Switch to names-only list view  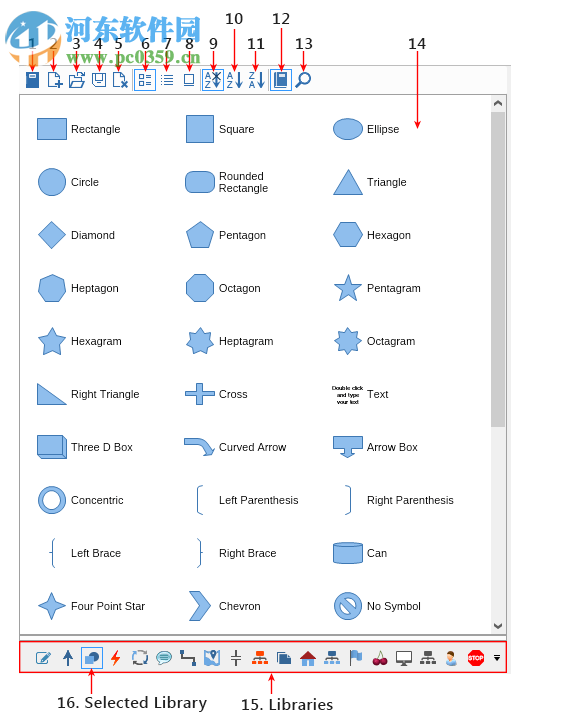point(167,80)
